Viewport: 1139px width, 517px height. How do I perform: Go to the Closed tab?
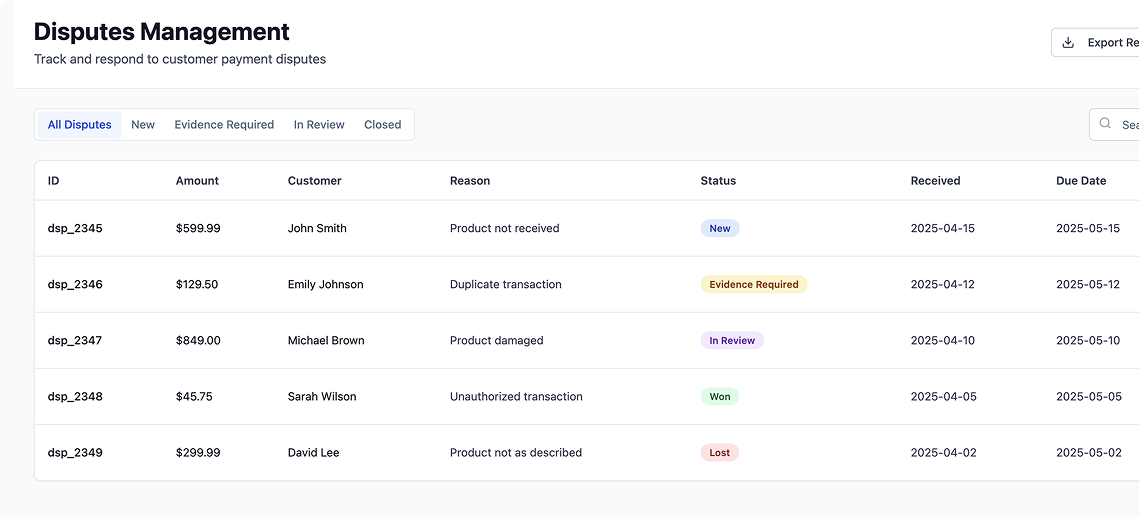point(382,125)
